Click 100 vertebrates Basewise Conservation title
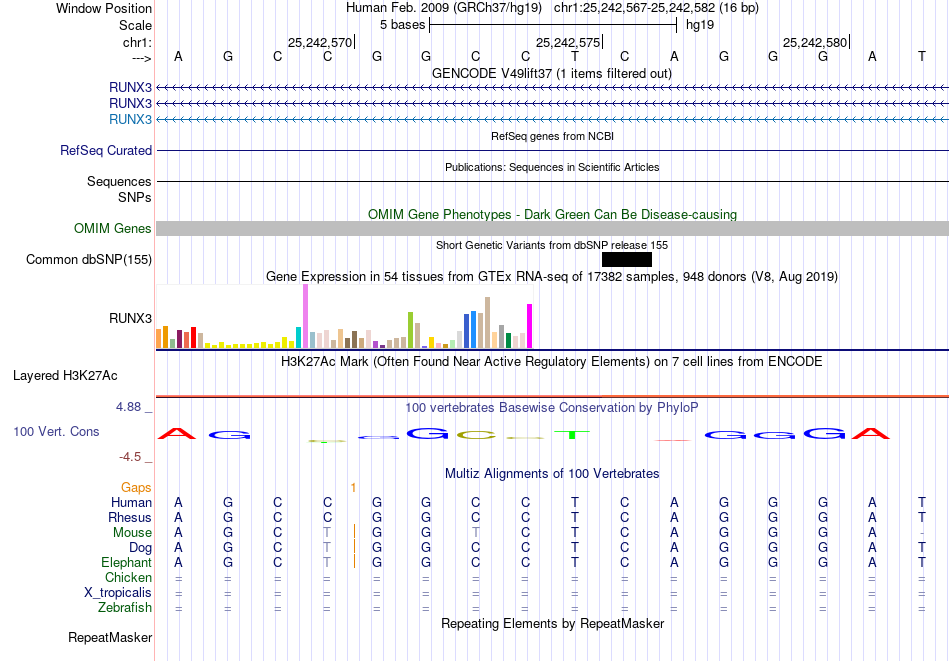 [552, 408]
